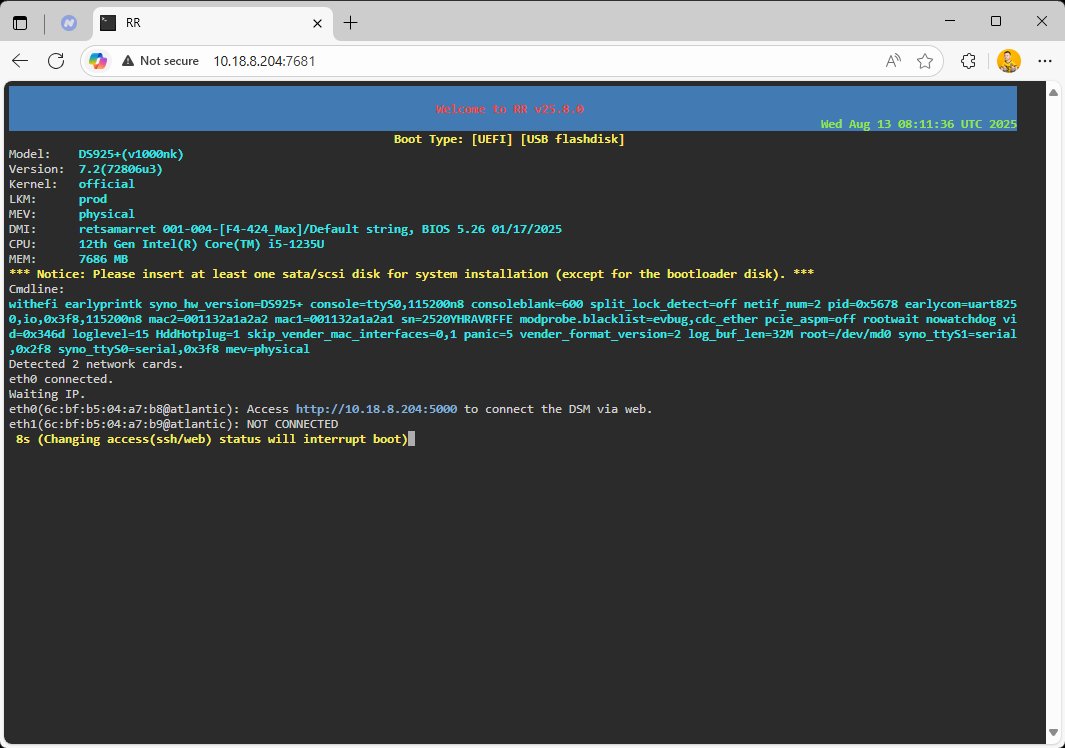Select the RR browser tab
Screen dimensions: 1065x748
[212, 23]
